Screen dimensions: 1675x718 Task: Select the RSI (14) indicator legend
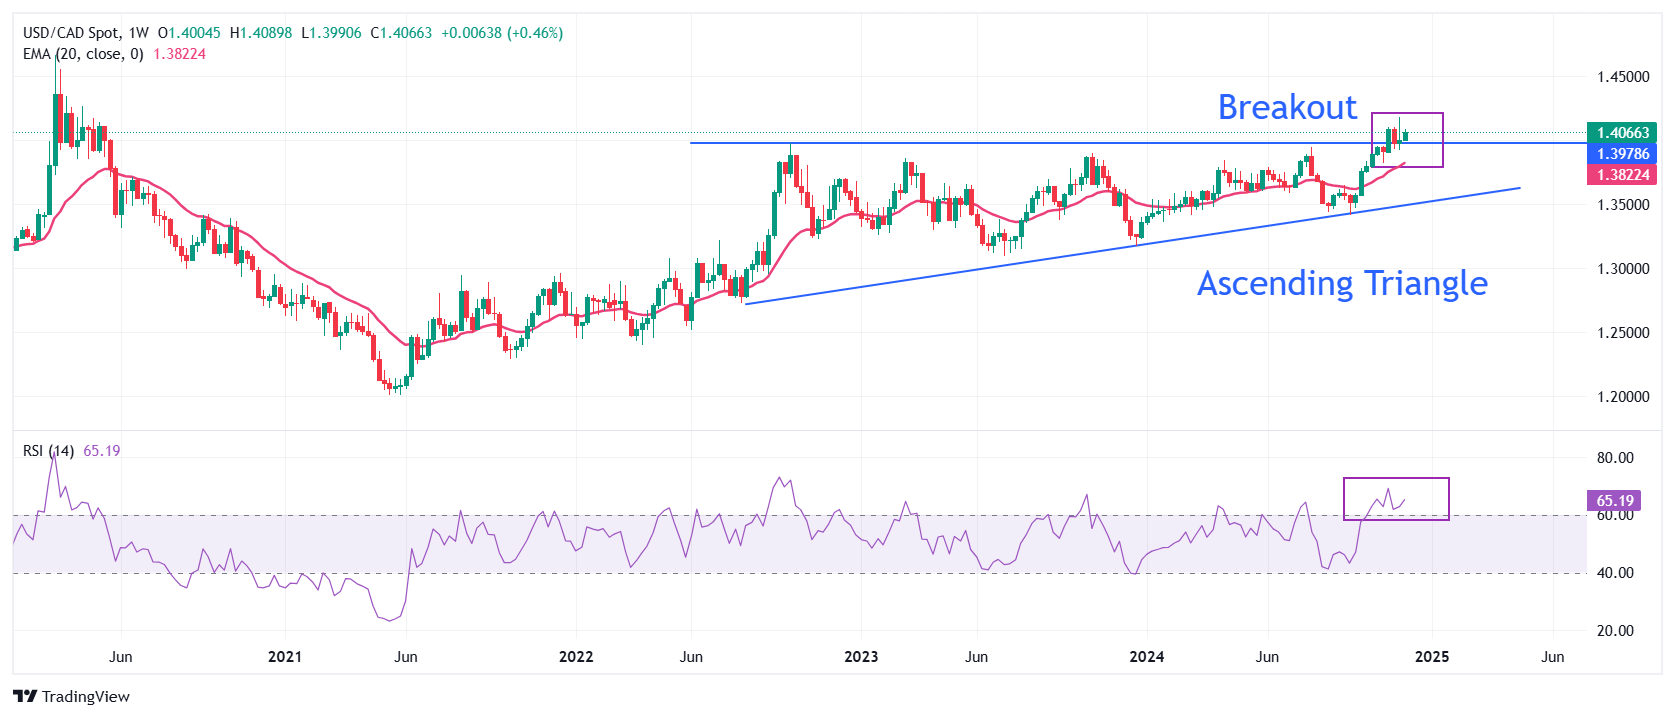tap(48, 451)
